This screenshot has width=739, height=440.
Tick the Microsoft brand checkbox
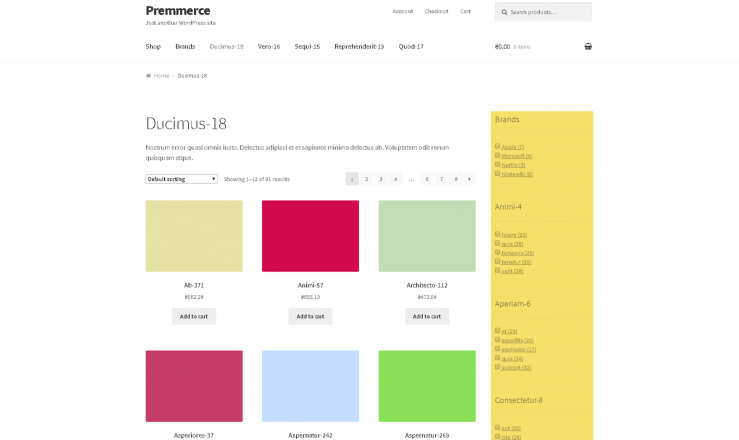click(x=497, y=155)
